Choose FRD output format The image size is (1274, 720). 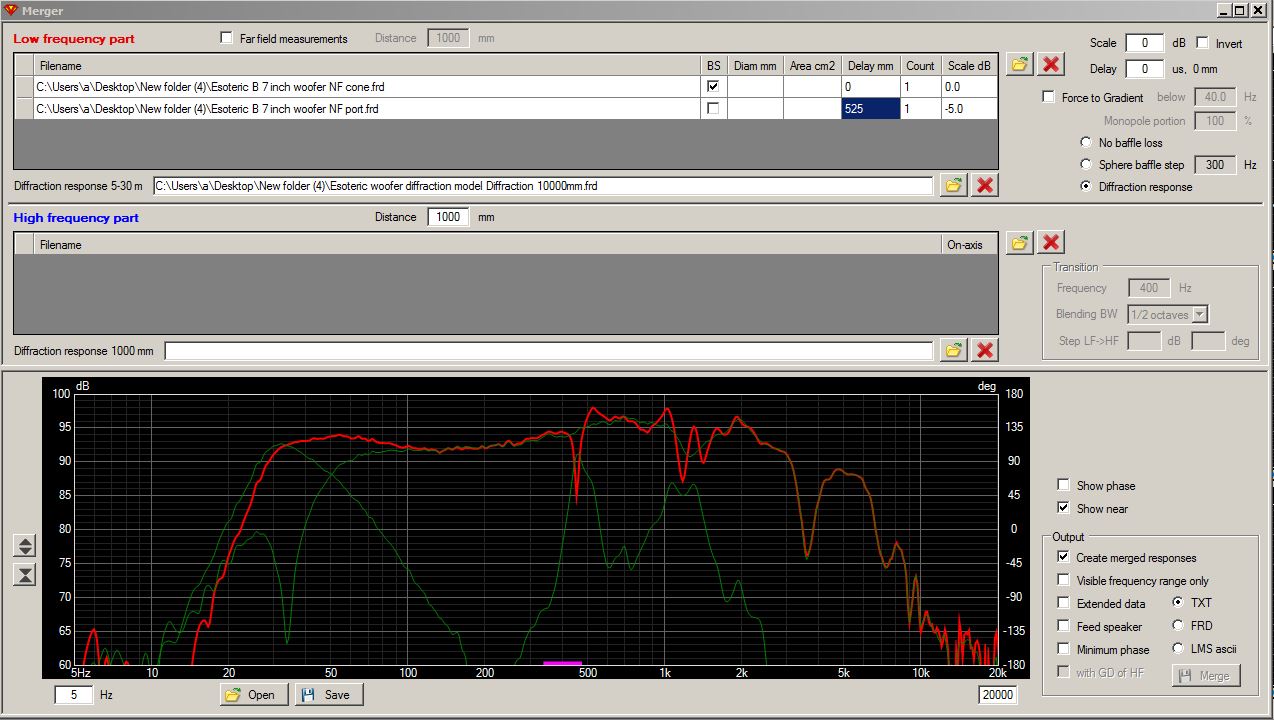click(1178, 626)
